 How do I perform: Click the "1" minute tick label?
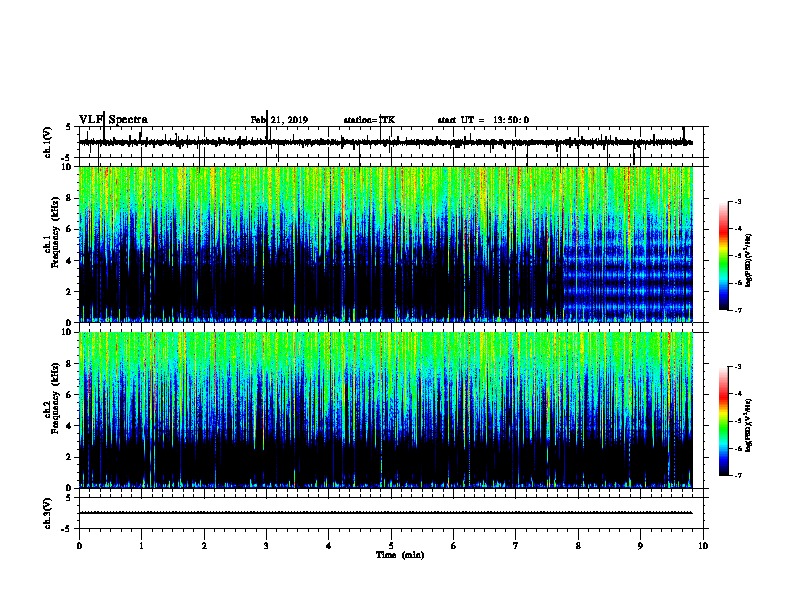point(141,546)
